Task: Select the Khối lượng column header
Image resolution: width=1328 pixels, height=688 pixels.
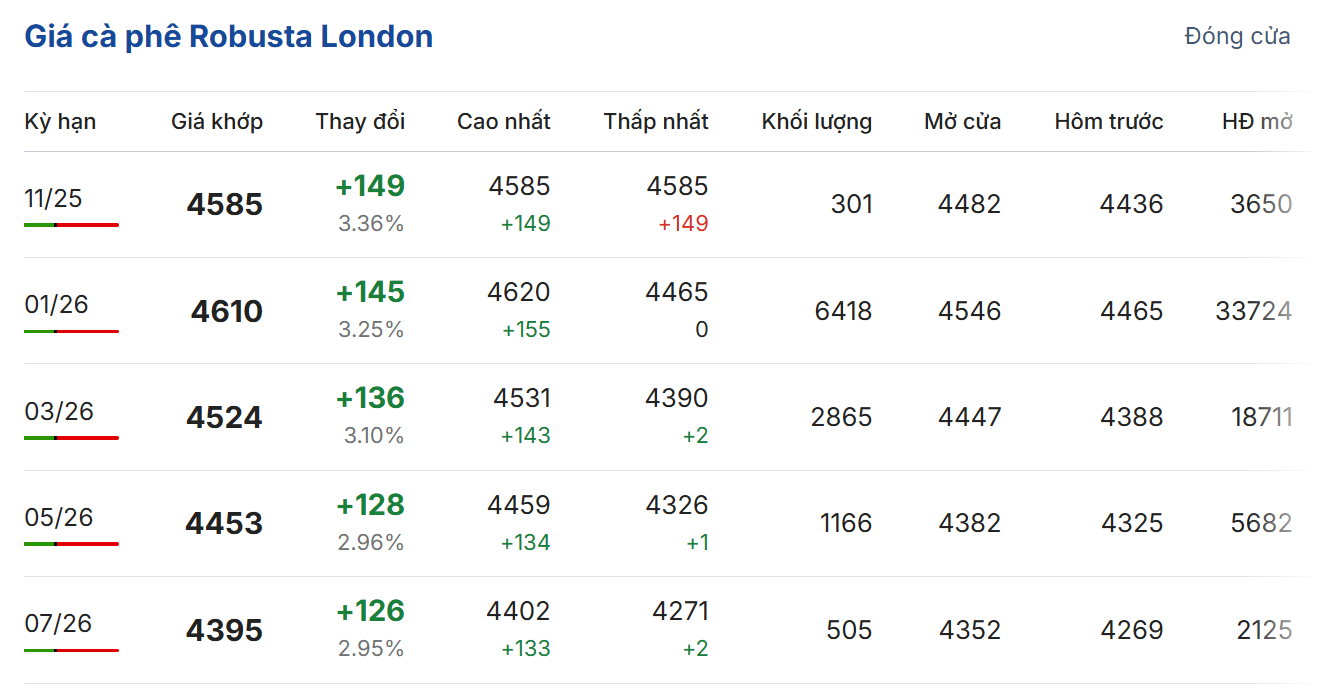Action: coord(816,122)
